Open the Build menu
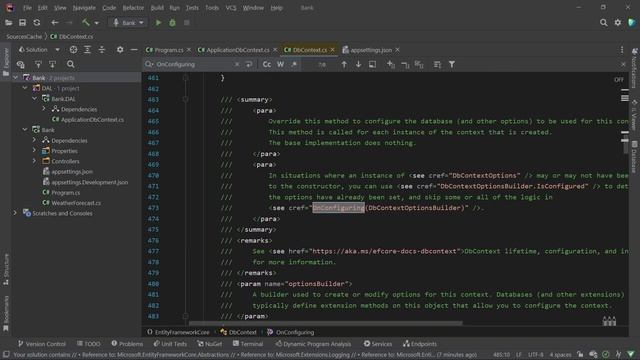The width and height of the screenshot is (640, 360). pyautogui.click(x=157, y=8)
